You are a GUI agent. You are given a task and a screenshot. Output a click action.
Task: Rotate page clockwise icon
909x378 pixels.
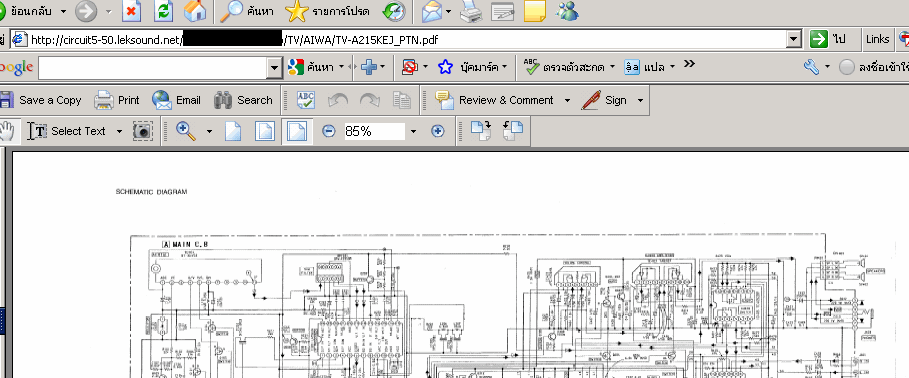coord(481,131)
